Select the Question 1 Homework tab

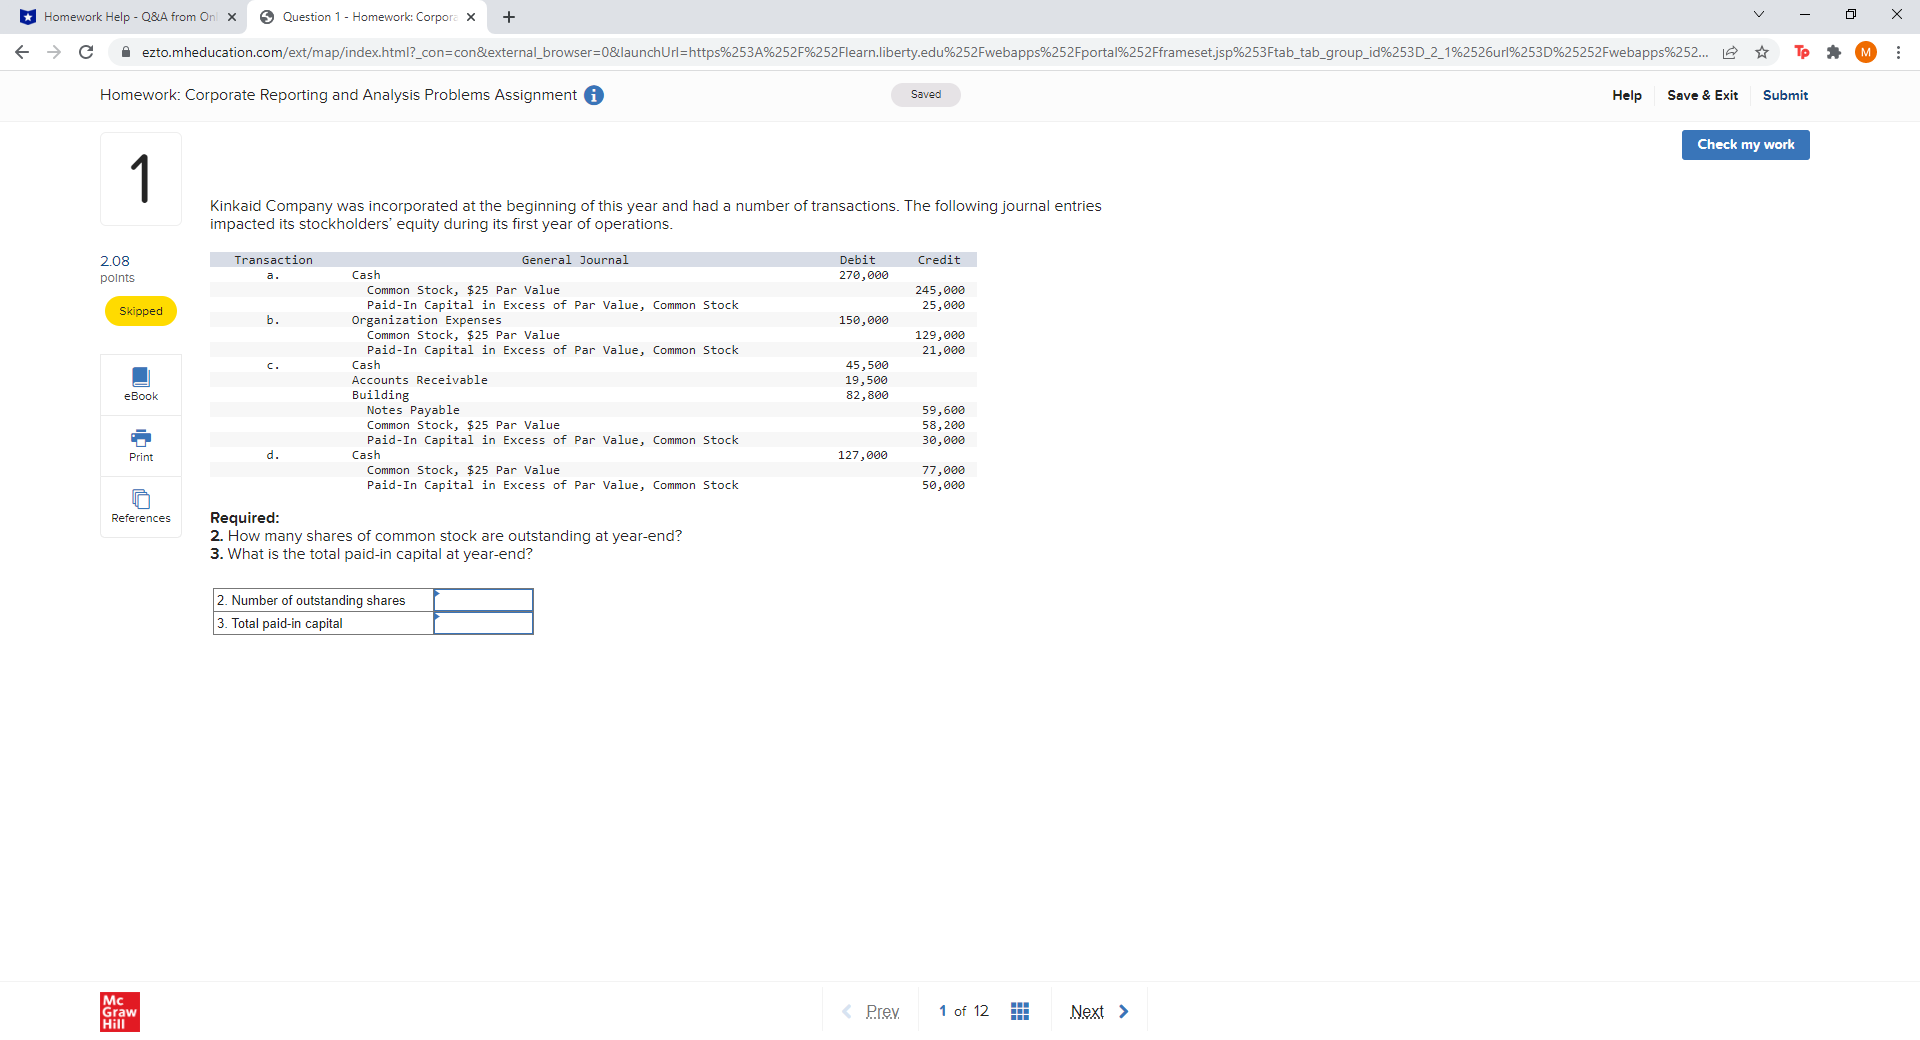click(x=368, y=17)
